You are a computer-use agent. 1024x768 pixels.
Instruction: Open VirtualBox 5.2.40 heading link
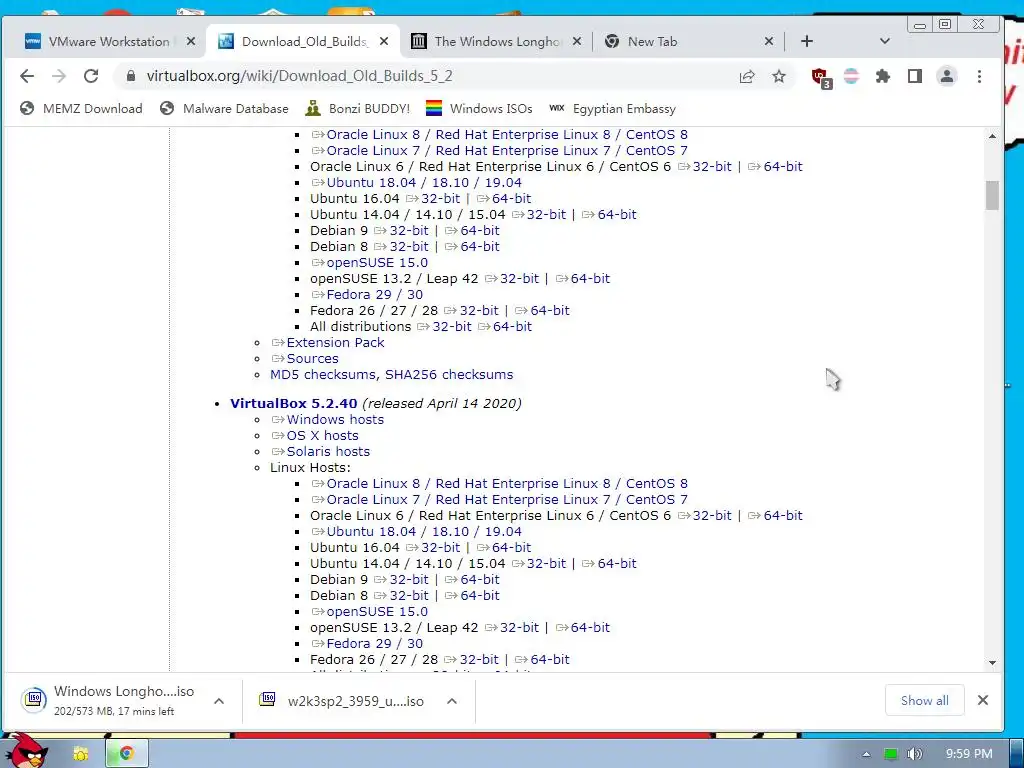[x=294, y=404]
